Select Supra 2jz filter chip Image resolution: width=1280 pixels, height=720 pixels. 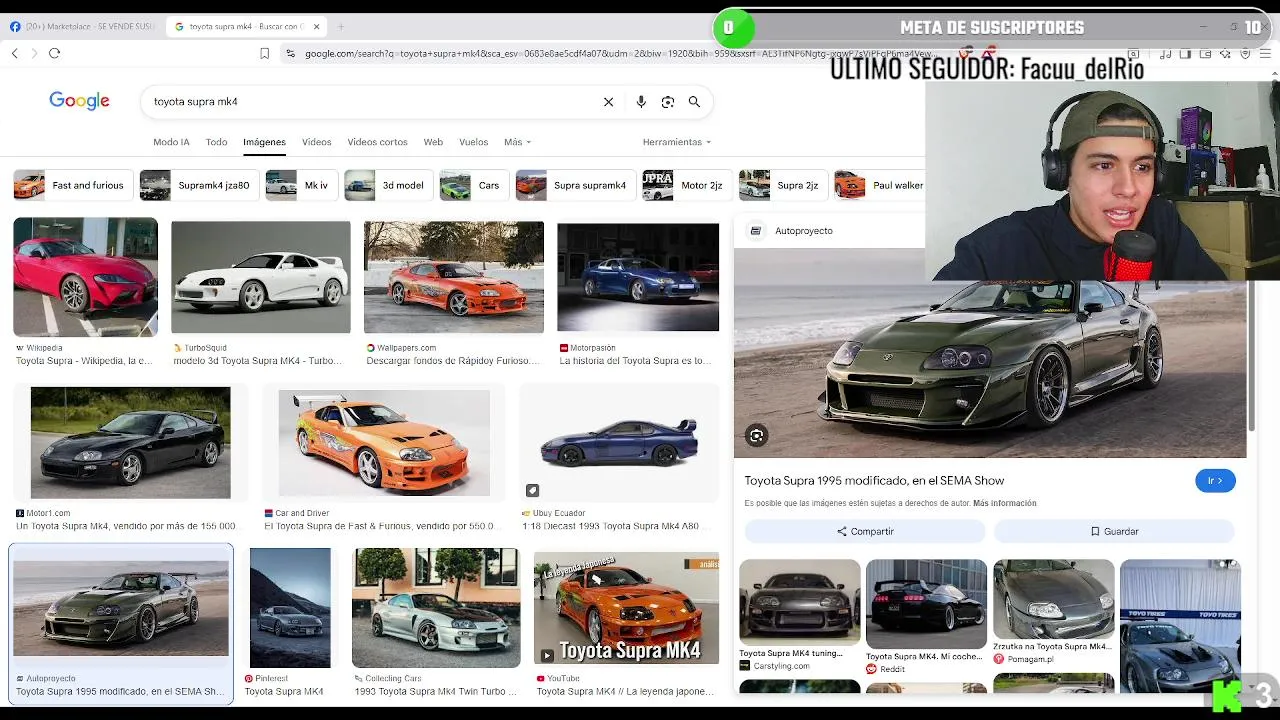point(781,185)
